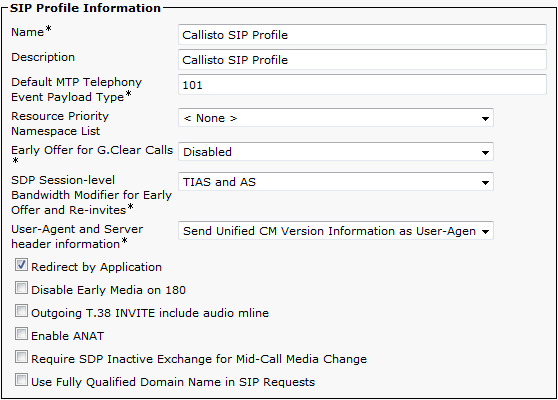
Task: Expand the Early Offer for G.Clear Calls dropdown
Action: pos(336,152)
